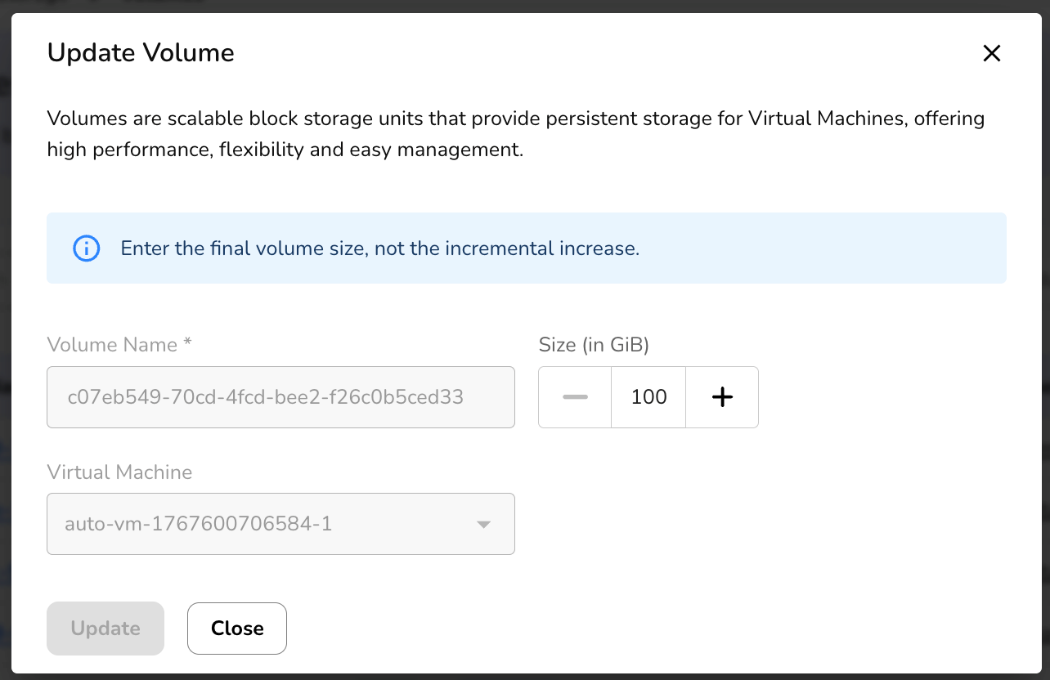Increase volume size with plus button
1050x680 pixels.
[722, 397]
